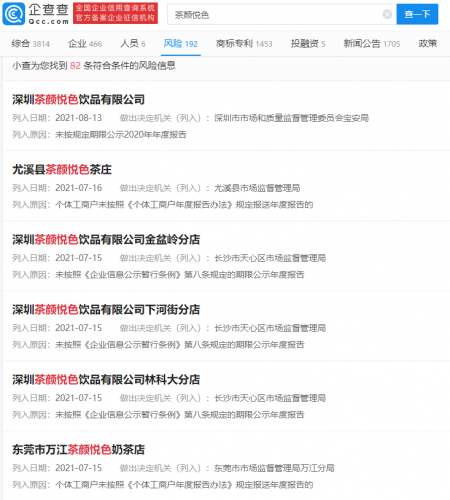The height and width of the screenshot is (500, 450).
Task: Open the 金盆岭分店 branch result
Action: (106, 240)
